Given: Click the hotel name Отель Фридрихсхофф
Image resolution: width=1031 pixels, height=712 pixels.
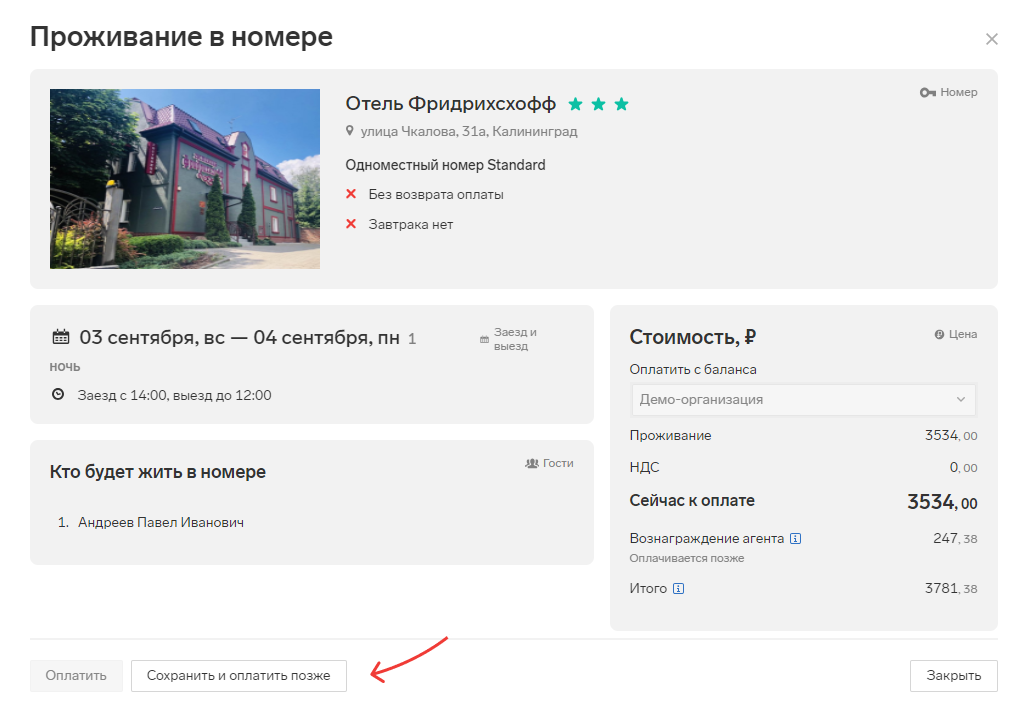Looking at the screenshot, I should coord(451,104).
